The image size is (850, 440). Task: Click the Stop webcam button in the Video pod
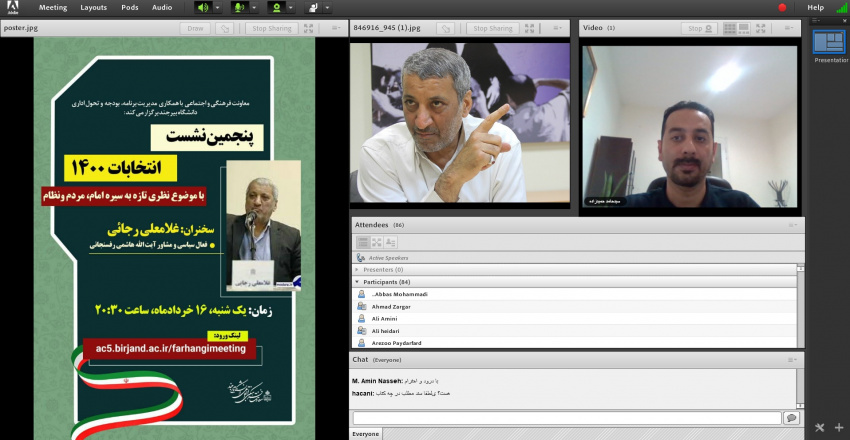(699, 29)
